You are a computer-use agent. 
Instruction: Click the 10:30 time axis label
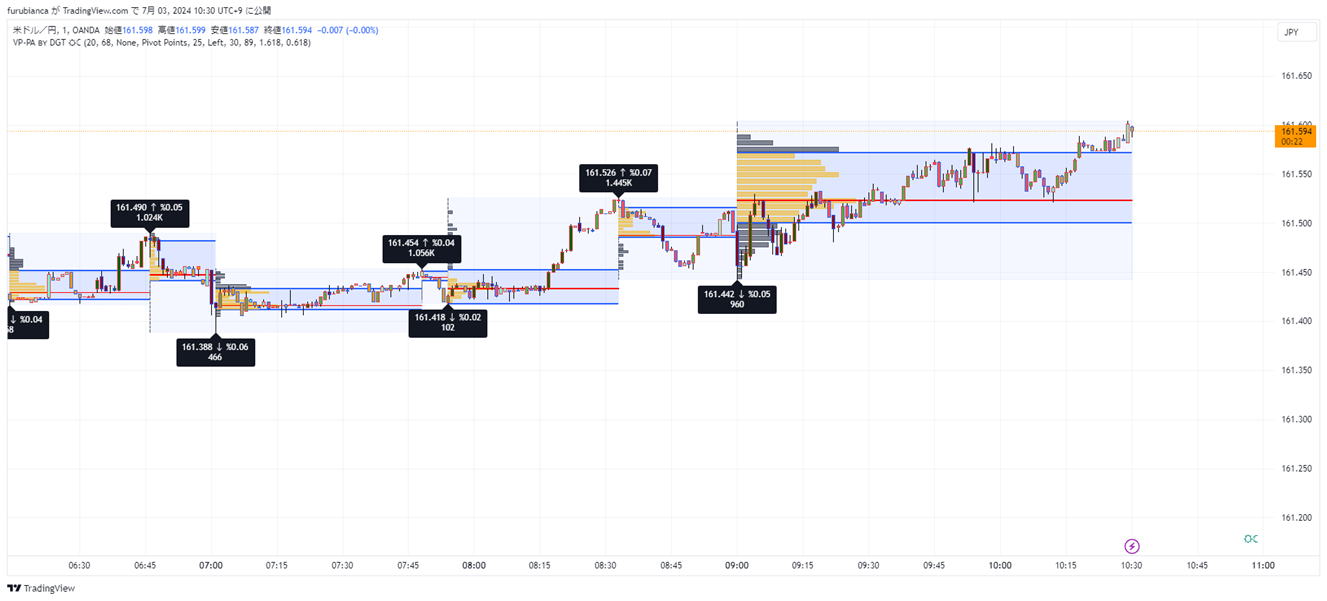click(x=1131, y=565)
